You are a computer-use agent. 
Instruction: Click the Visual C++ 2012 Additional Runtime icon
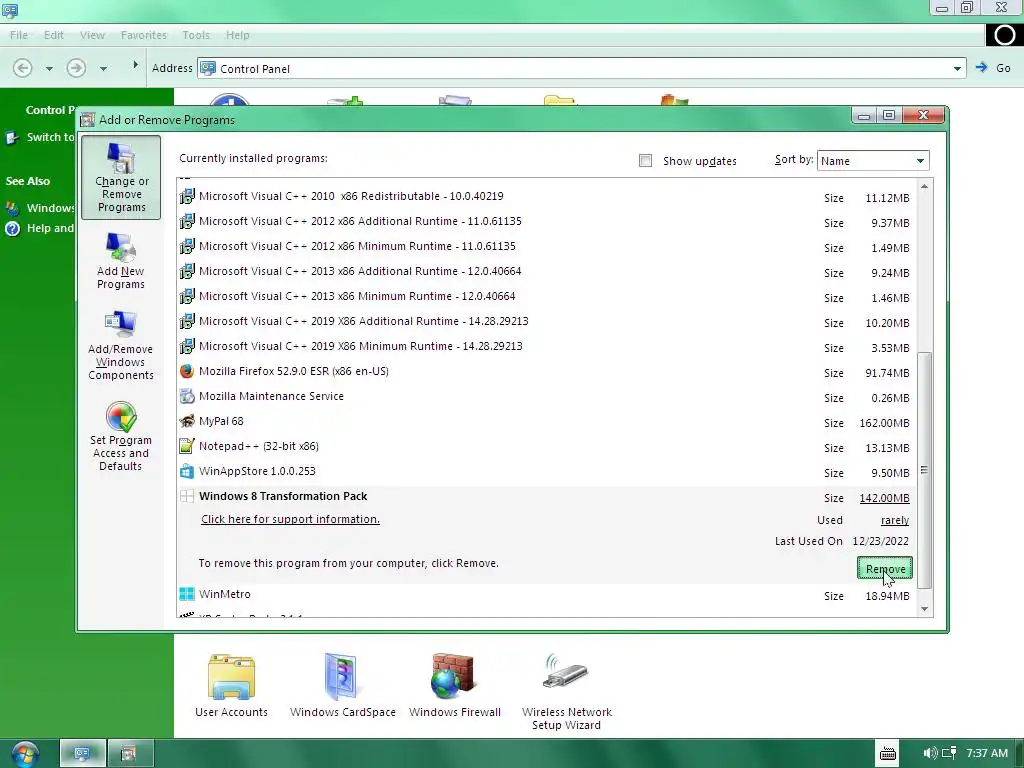(187, 221)
